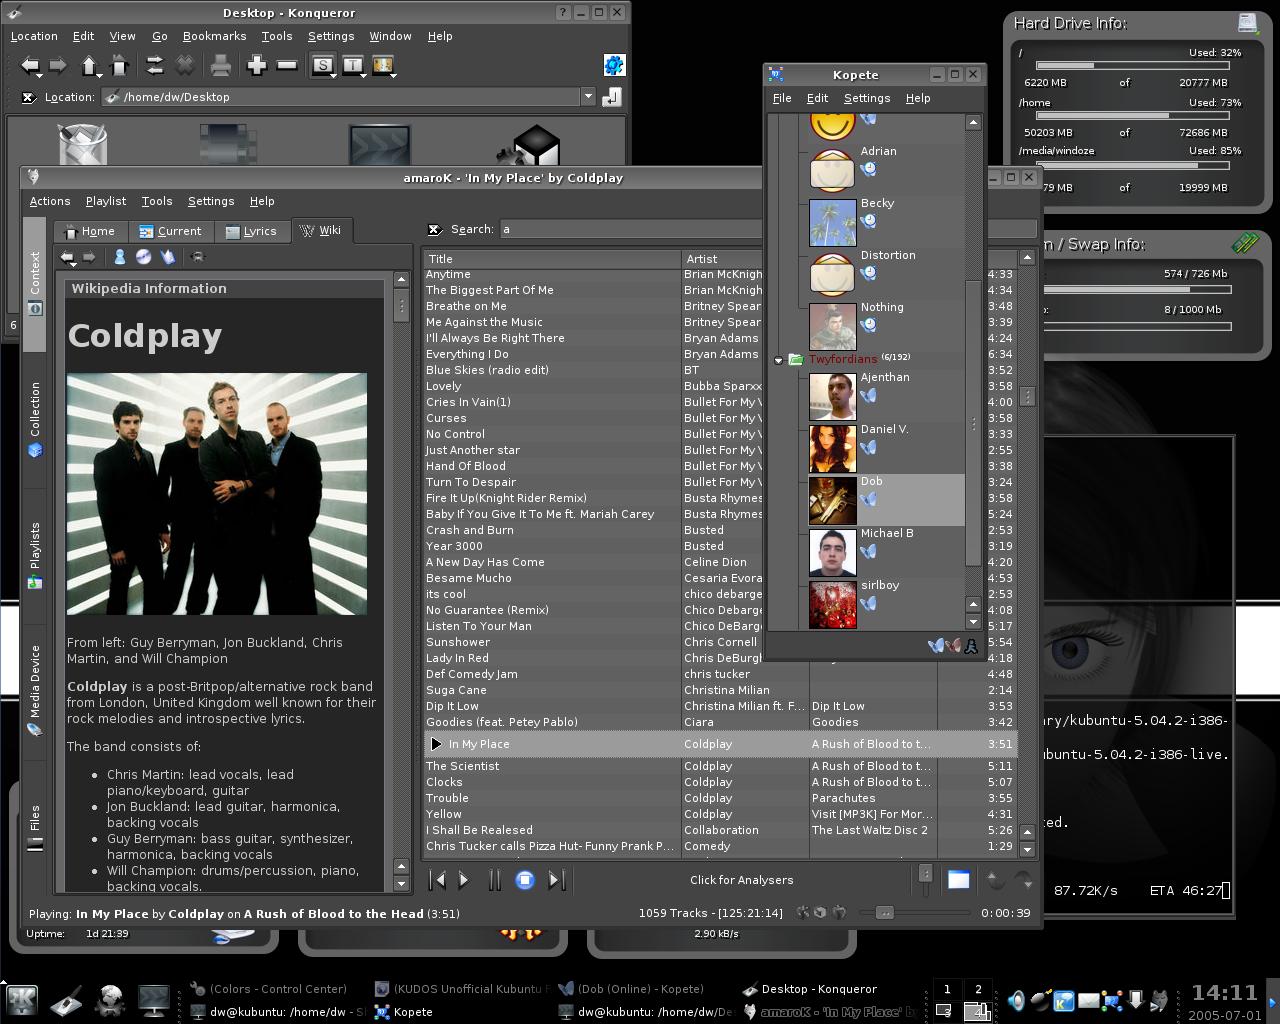Viewport: 1280px width, 1024px height.
Task: Open the Konqueror Tools menu
Action: (x=277, y=36)
